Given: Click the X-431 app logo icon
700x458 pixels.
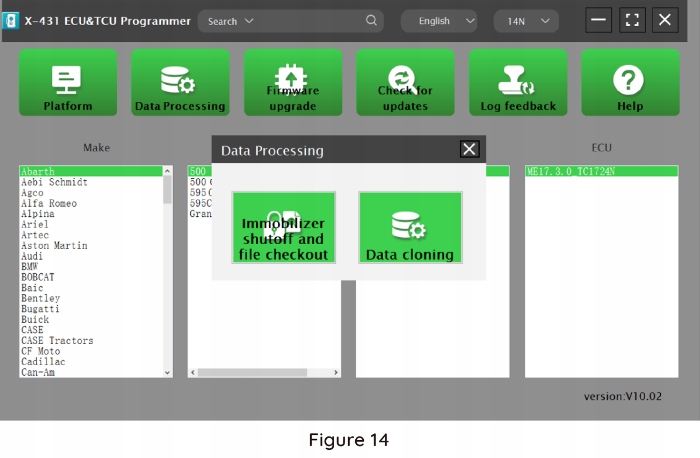Looking at the screenshot, I should [11, 21].
